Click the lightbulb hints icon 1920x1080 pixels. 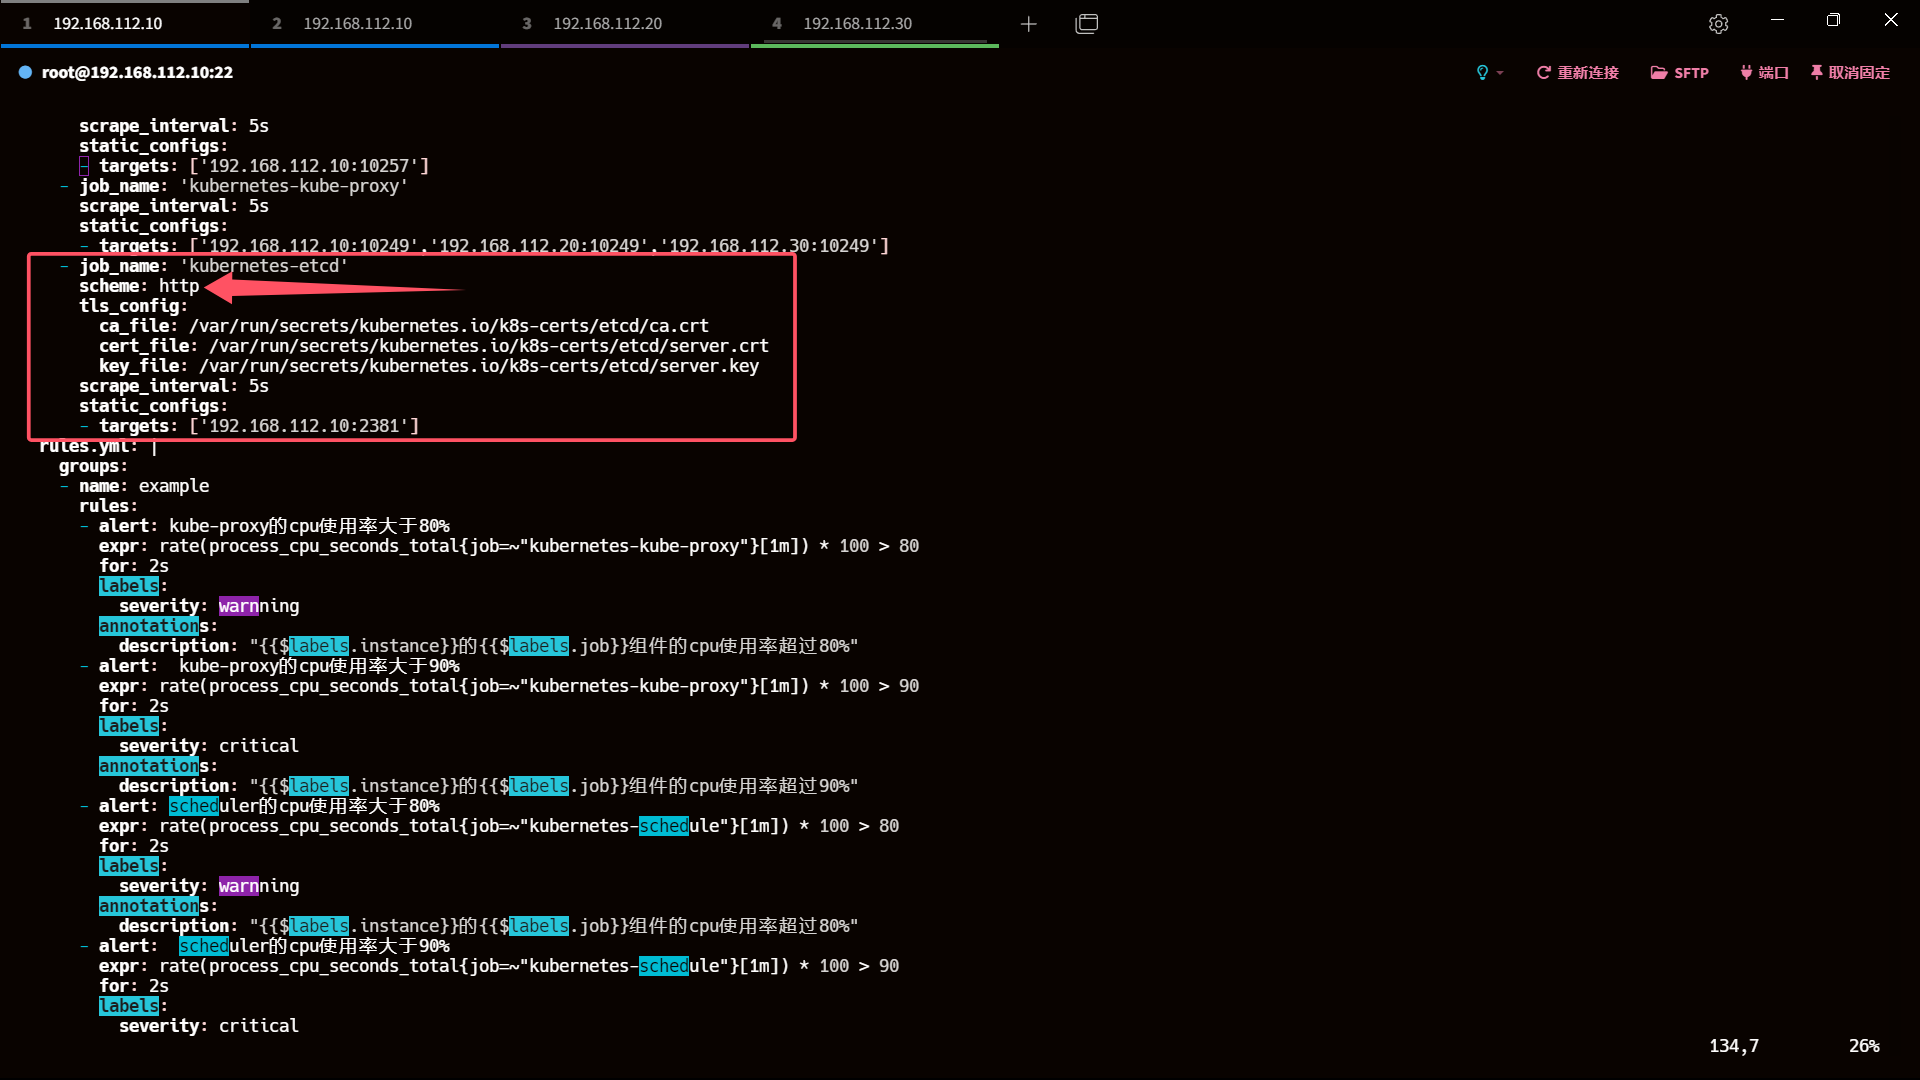pos(1482,72)
